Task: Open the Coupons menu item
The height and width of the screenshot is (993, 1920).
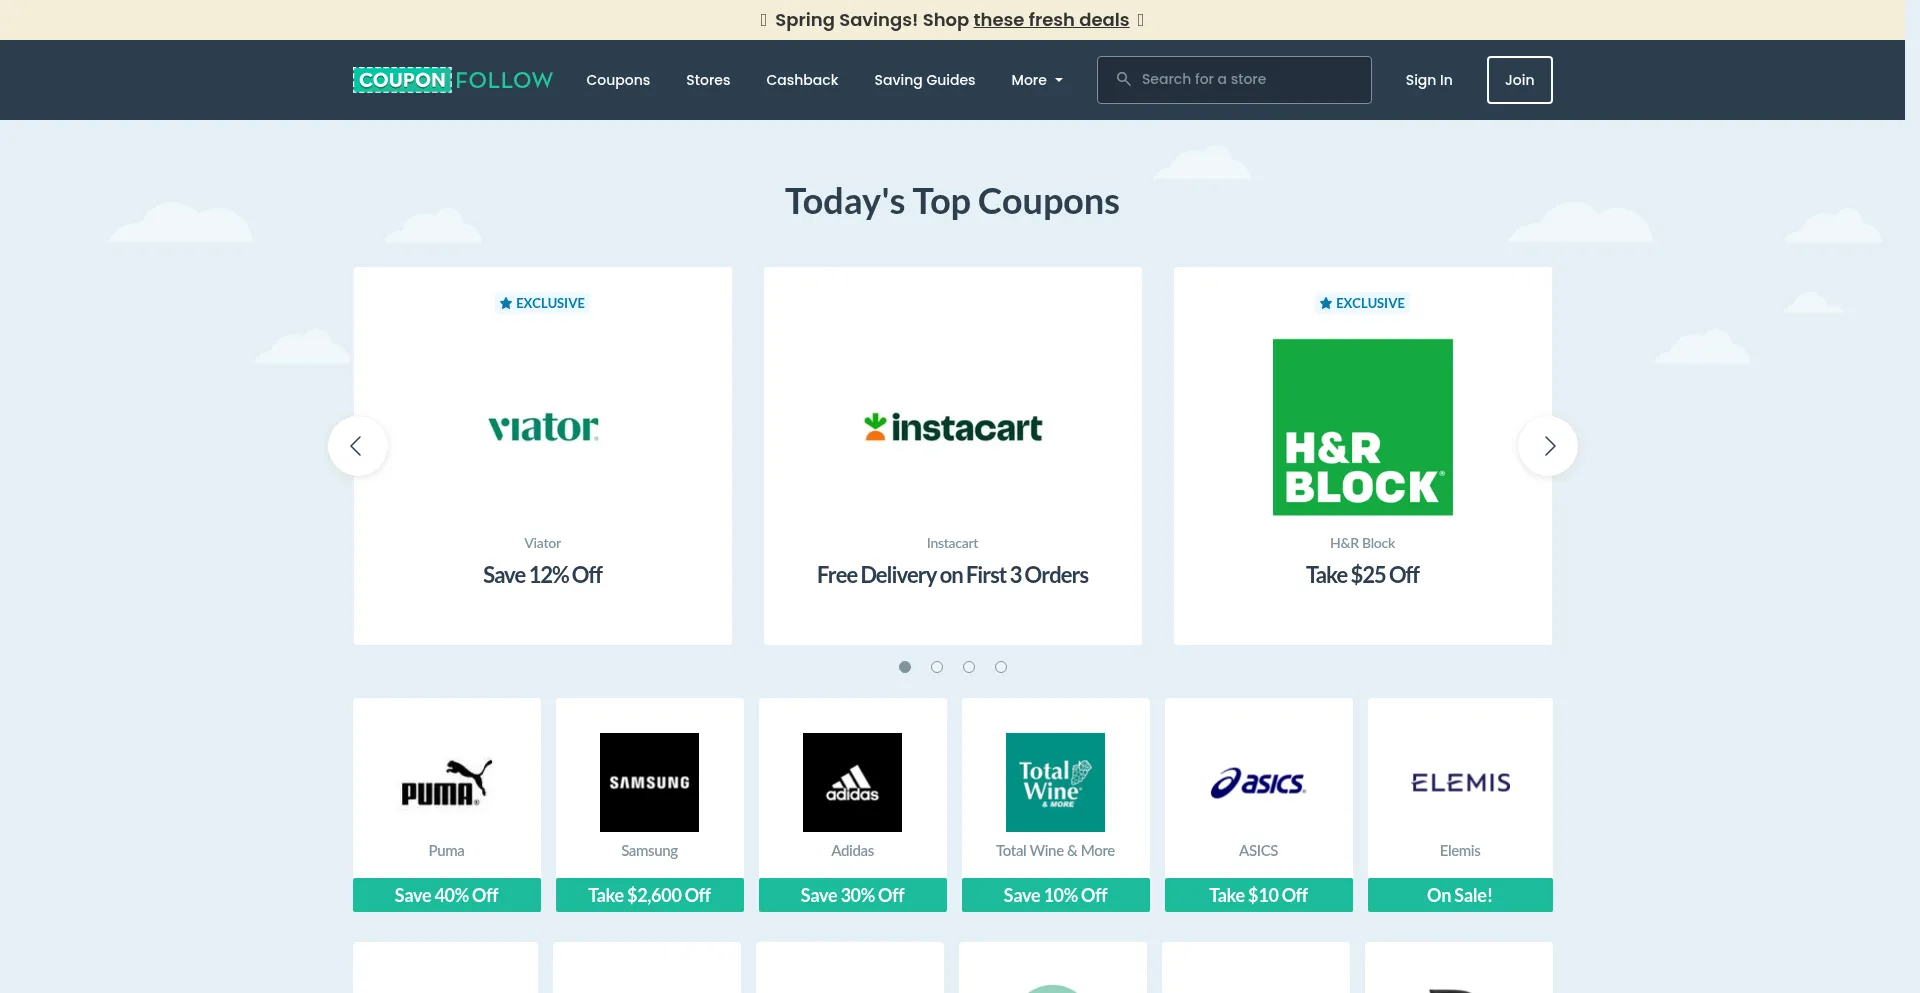Action: [x=618, y=80]
